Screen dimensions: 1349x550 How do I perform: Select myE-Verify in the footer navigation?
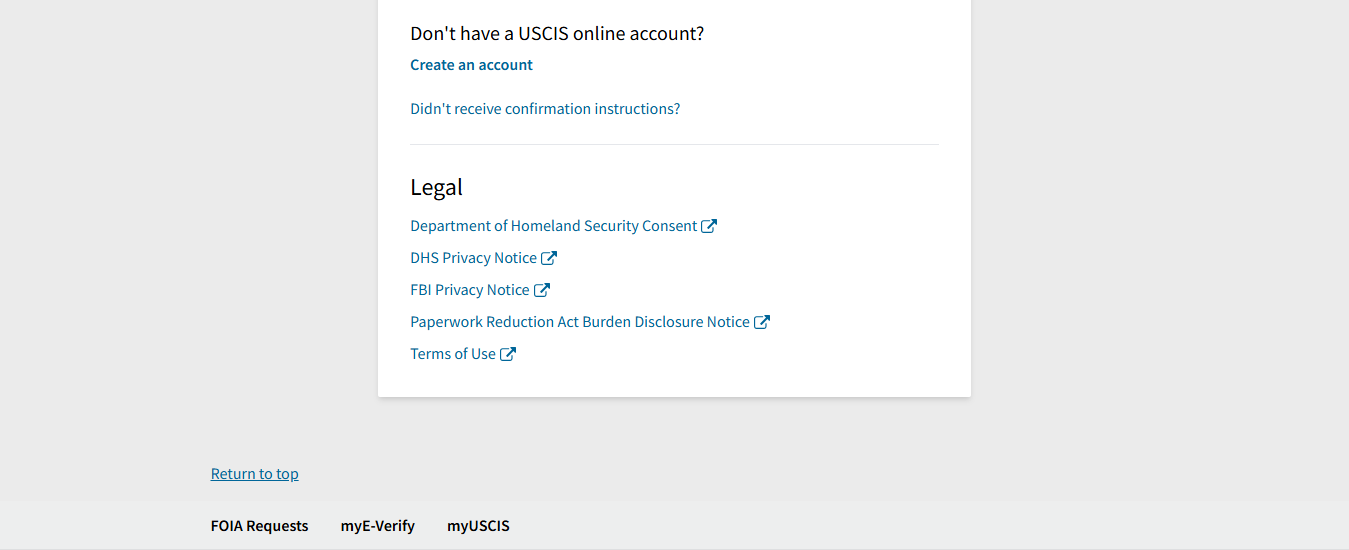[x=377, y=526]
